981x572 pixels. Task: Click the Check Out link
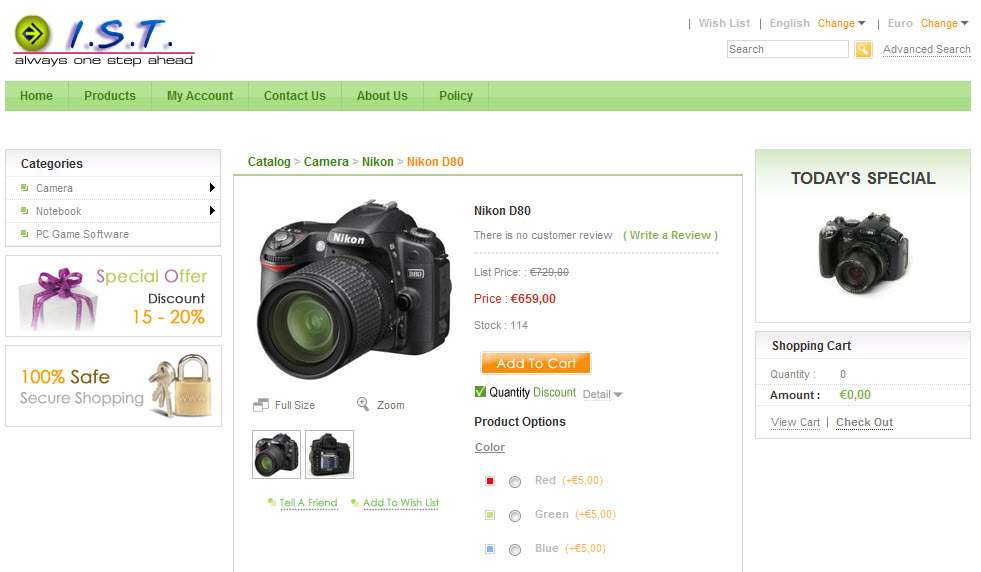pyautogui.click(x=865, y=422)
